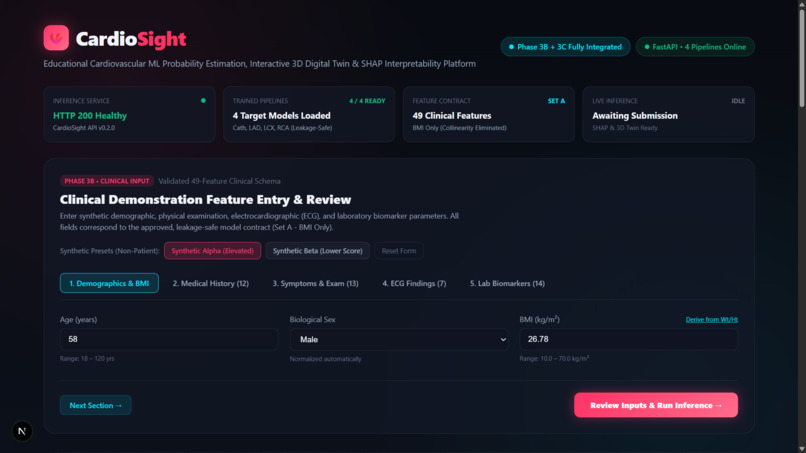Screen dimensions: 806x453
Task: Click Next Section button
Action: (x=96, y=405)
